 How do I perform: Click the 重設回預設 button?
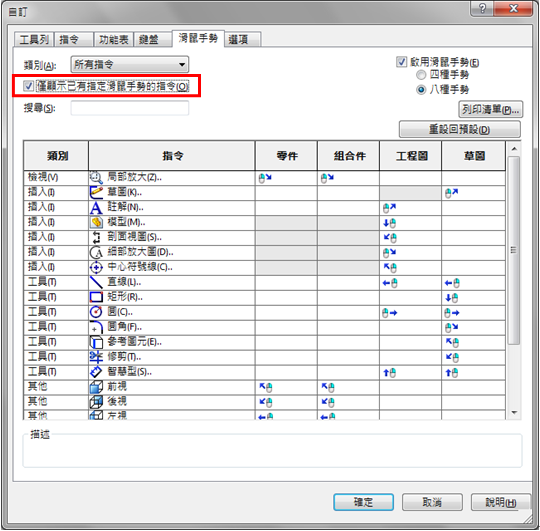(459, 129)
